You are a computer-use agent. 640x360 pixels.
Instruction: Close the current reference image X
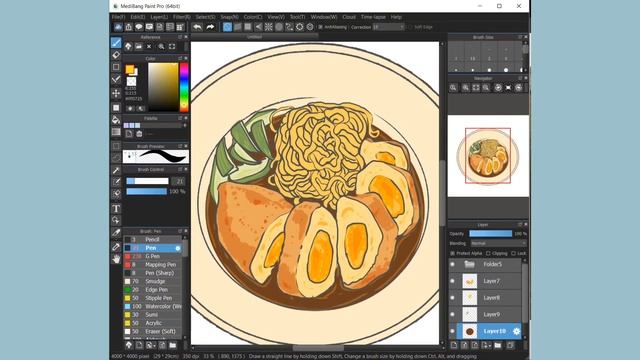149,47
